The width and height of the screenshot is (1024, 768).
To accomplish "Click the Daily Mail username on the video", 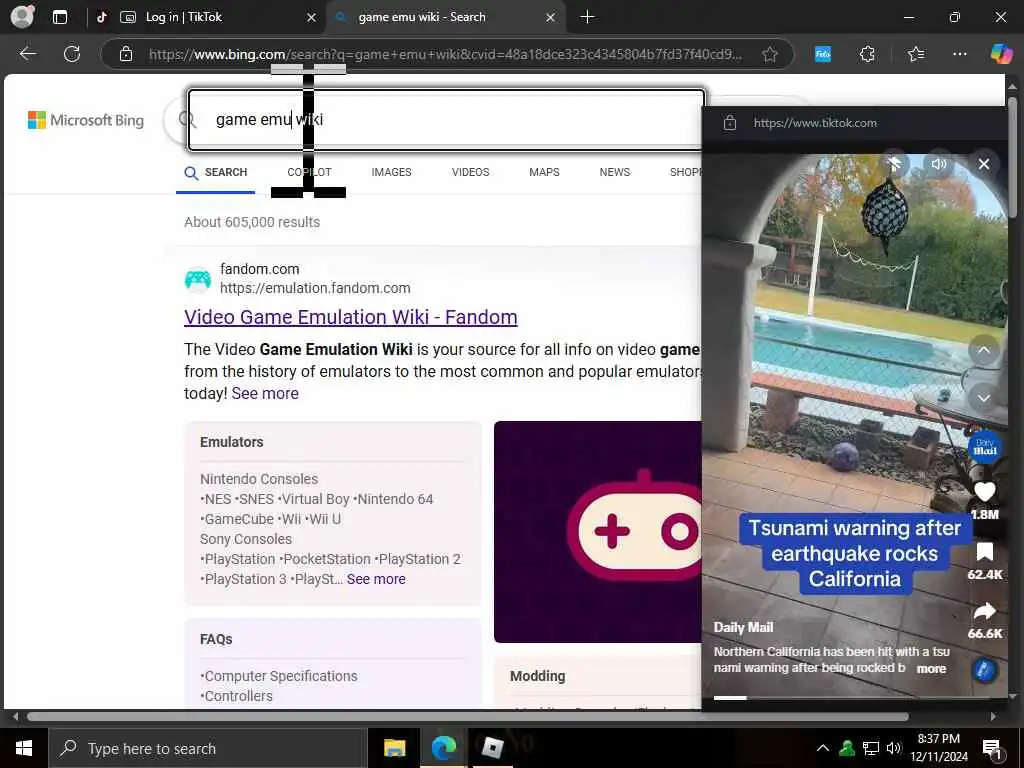I will coord(743,628).
